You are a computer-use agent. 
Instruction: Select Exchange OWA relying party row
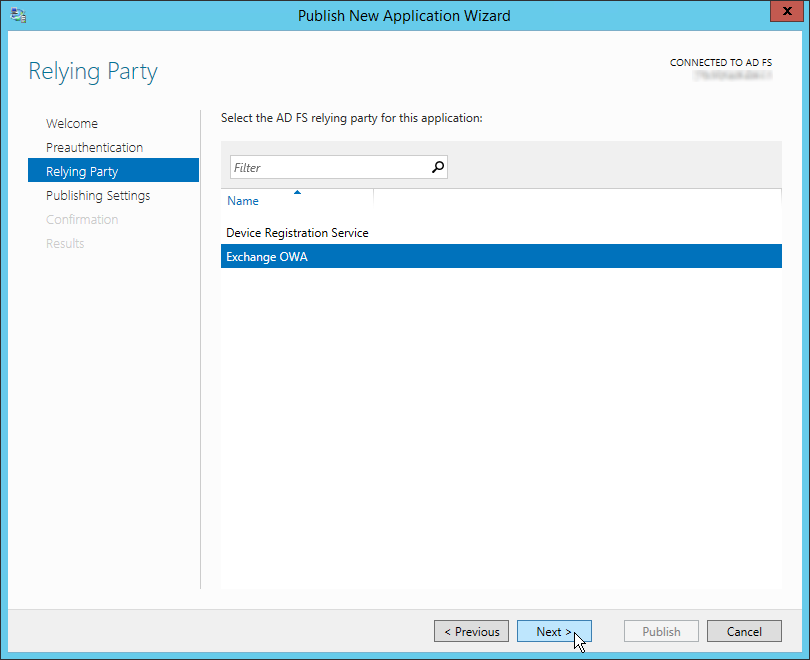coord(500,257)
